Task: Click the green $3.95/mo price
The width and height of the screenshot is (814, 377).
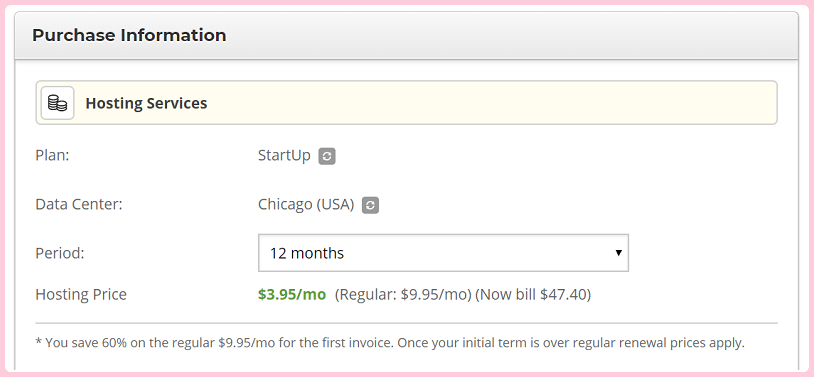Action: coord(292,294)
